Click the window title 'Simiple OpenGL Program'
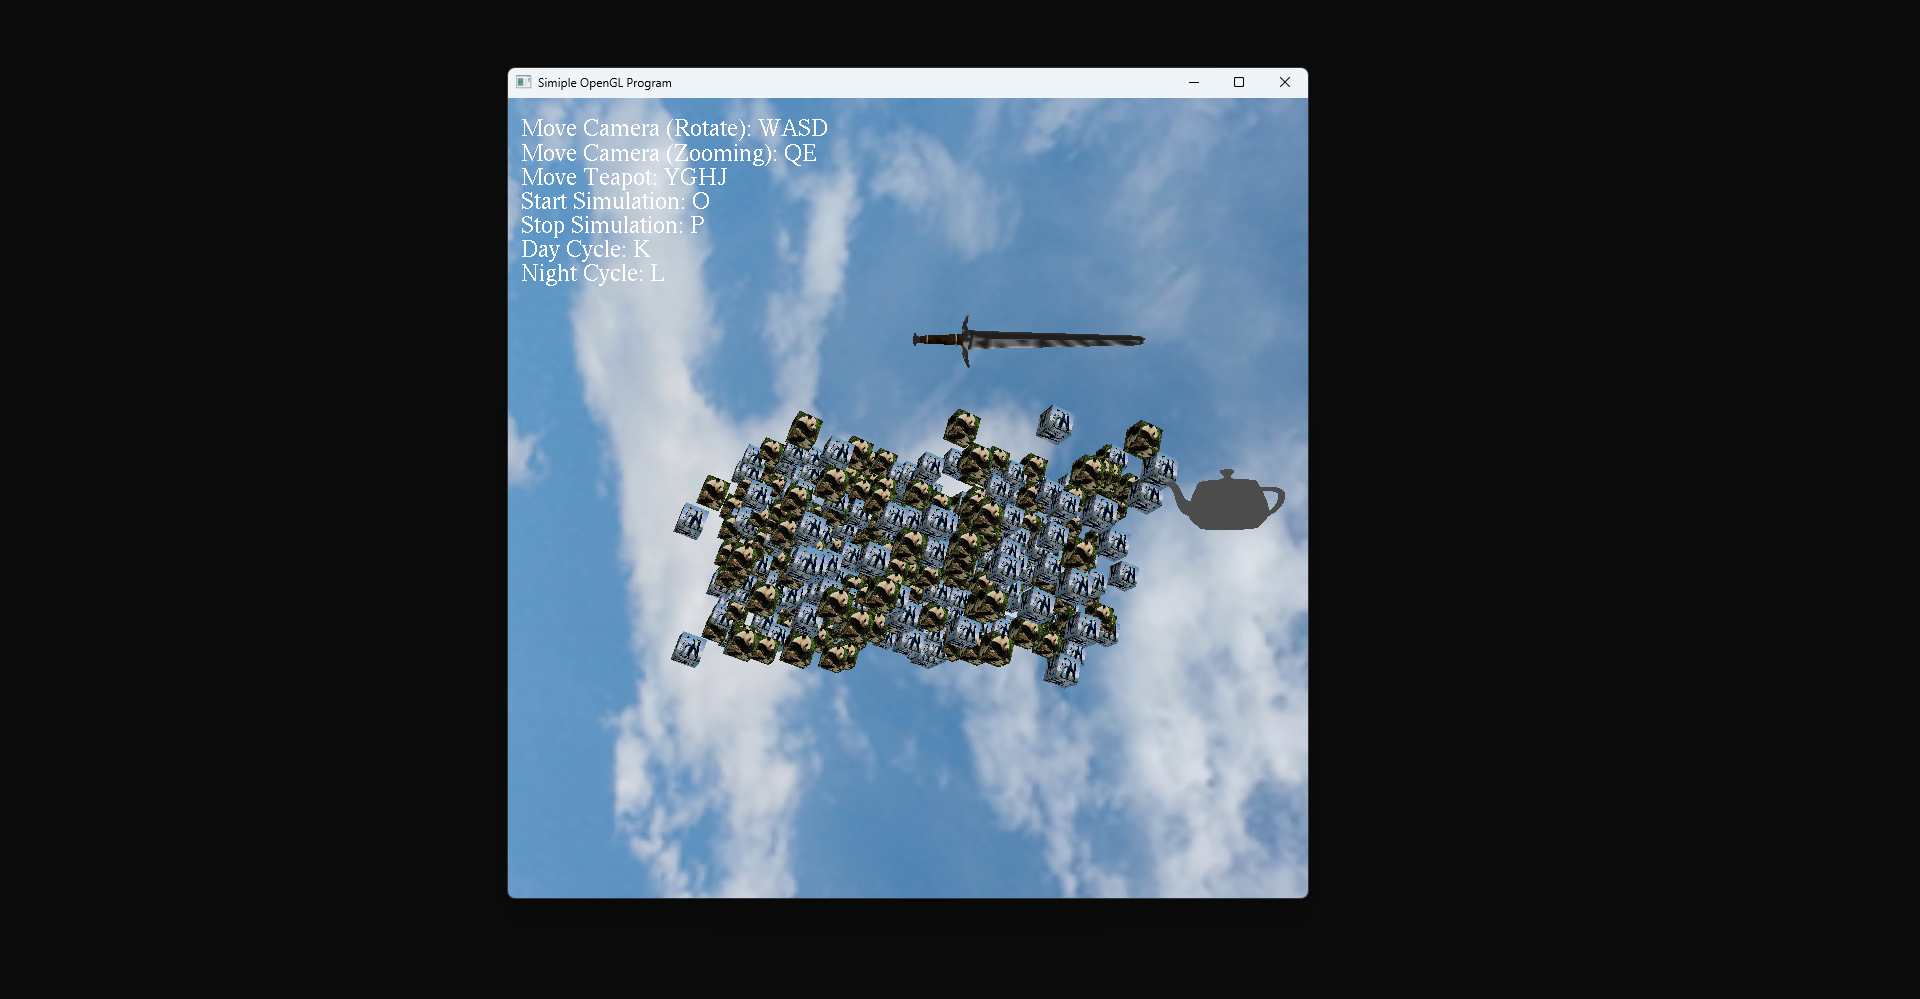Image resolution: width=1920 pixels, height=999 pixels. (604, 83)
